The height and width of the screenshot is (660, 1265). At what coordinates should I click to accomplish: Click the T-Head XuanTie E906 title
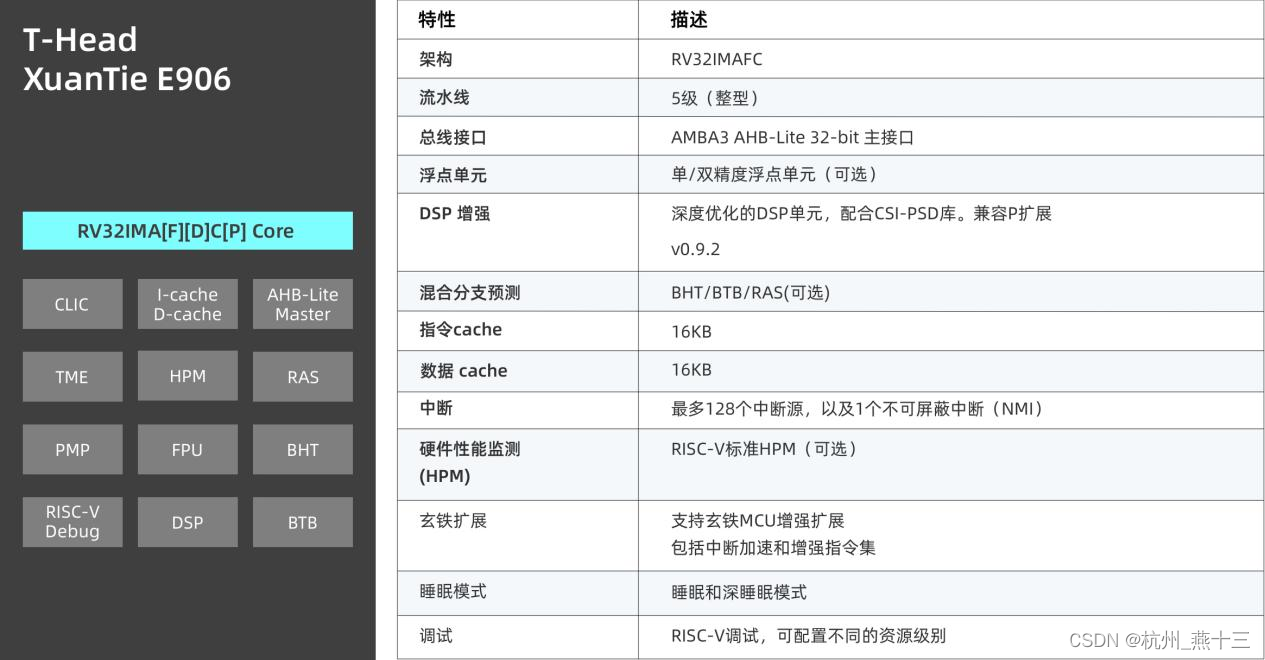tap(127, 59)
